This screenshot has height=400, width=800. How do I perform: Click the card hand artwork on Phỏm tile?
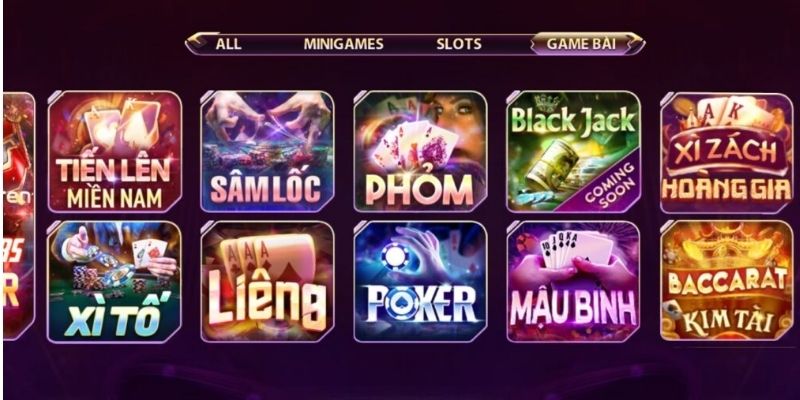tap(416, 145)
